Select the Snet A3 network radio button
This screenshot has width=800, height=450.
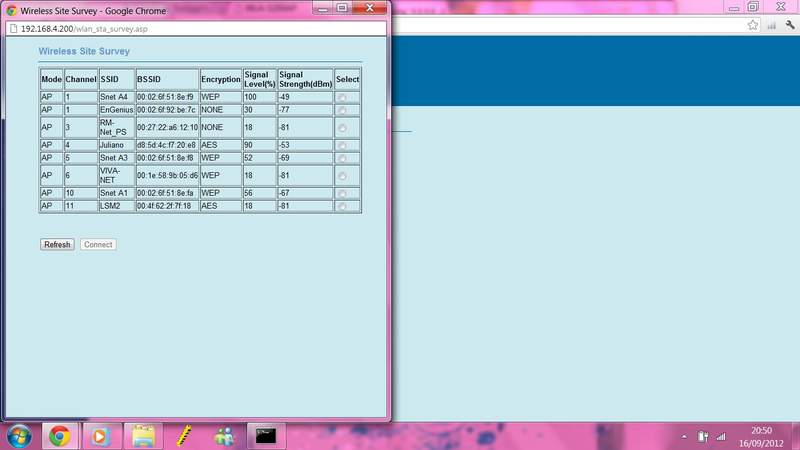pyautogui.click(x=342, y=158)
